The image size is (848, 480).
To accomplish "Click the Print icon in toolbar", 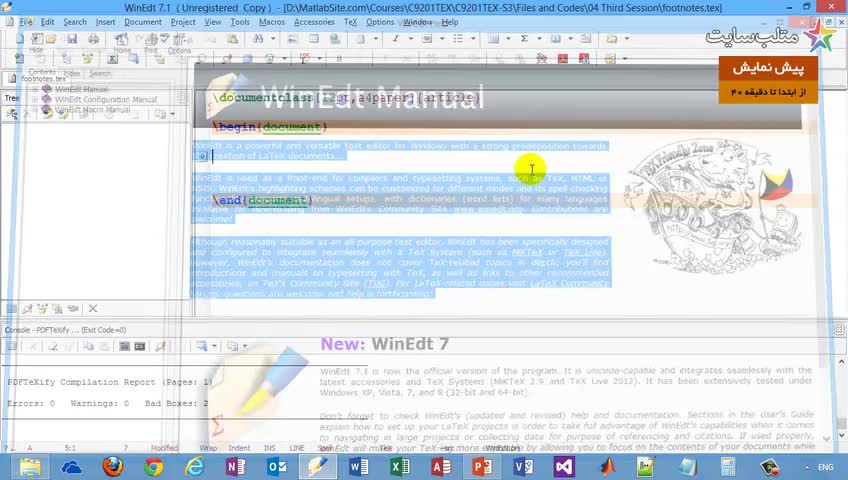I will tap(94, 39).
